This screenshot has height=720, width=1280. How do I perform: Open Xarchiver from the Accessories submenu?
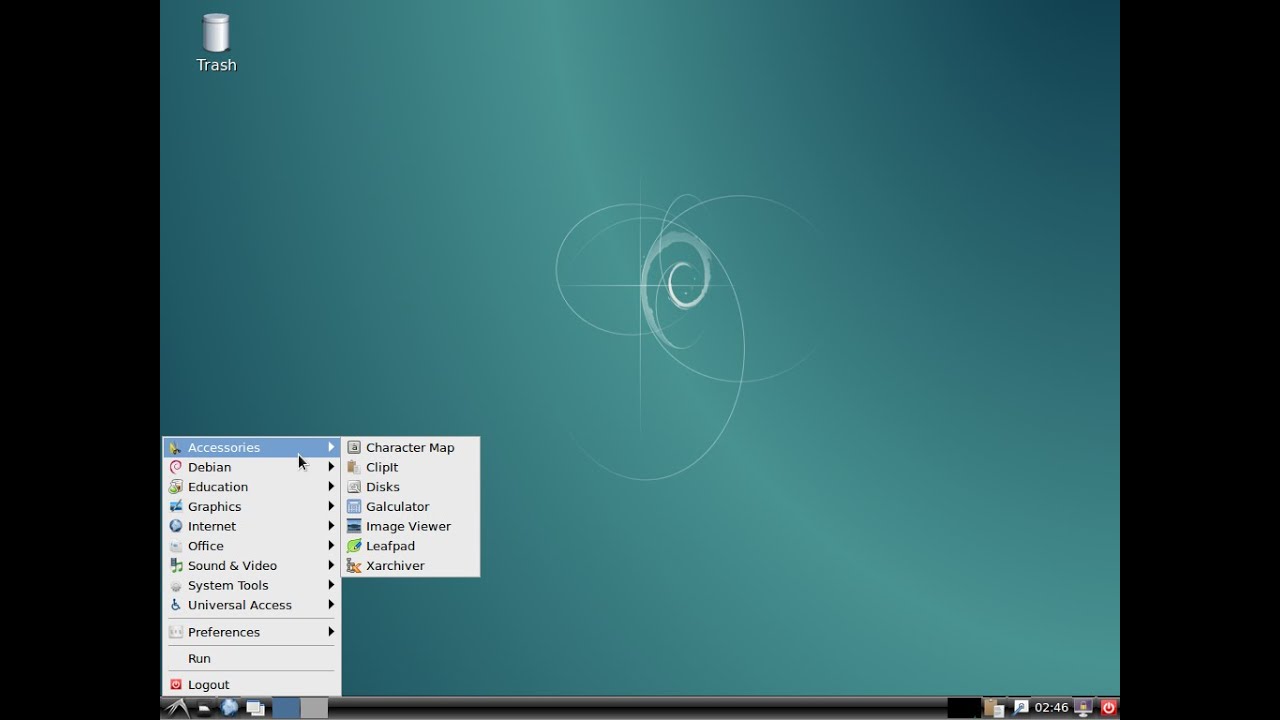(410, 566)
